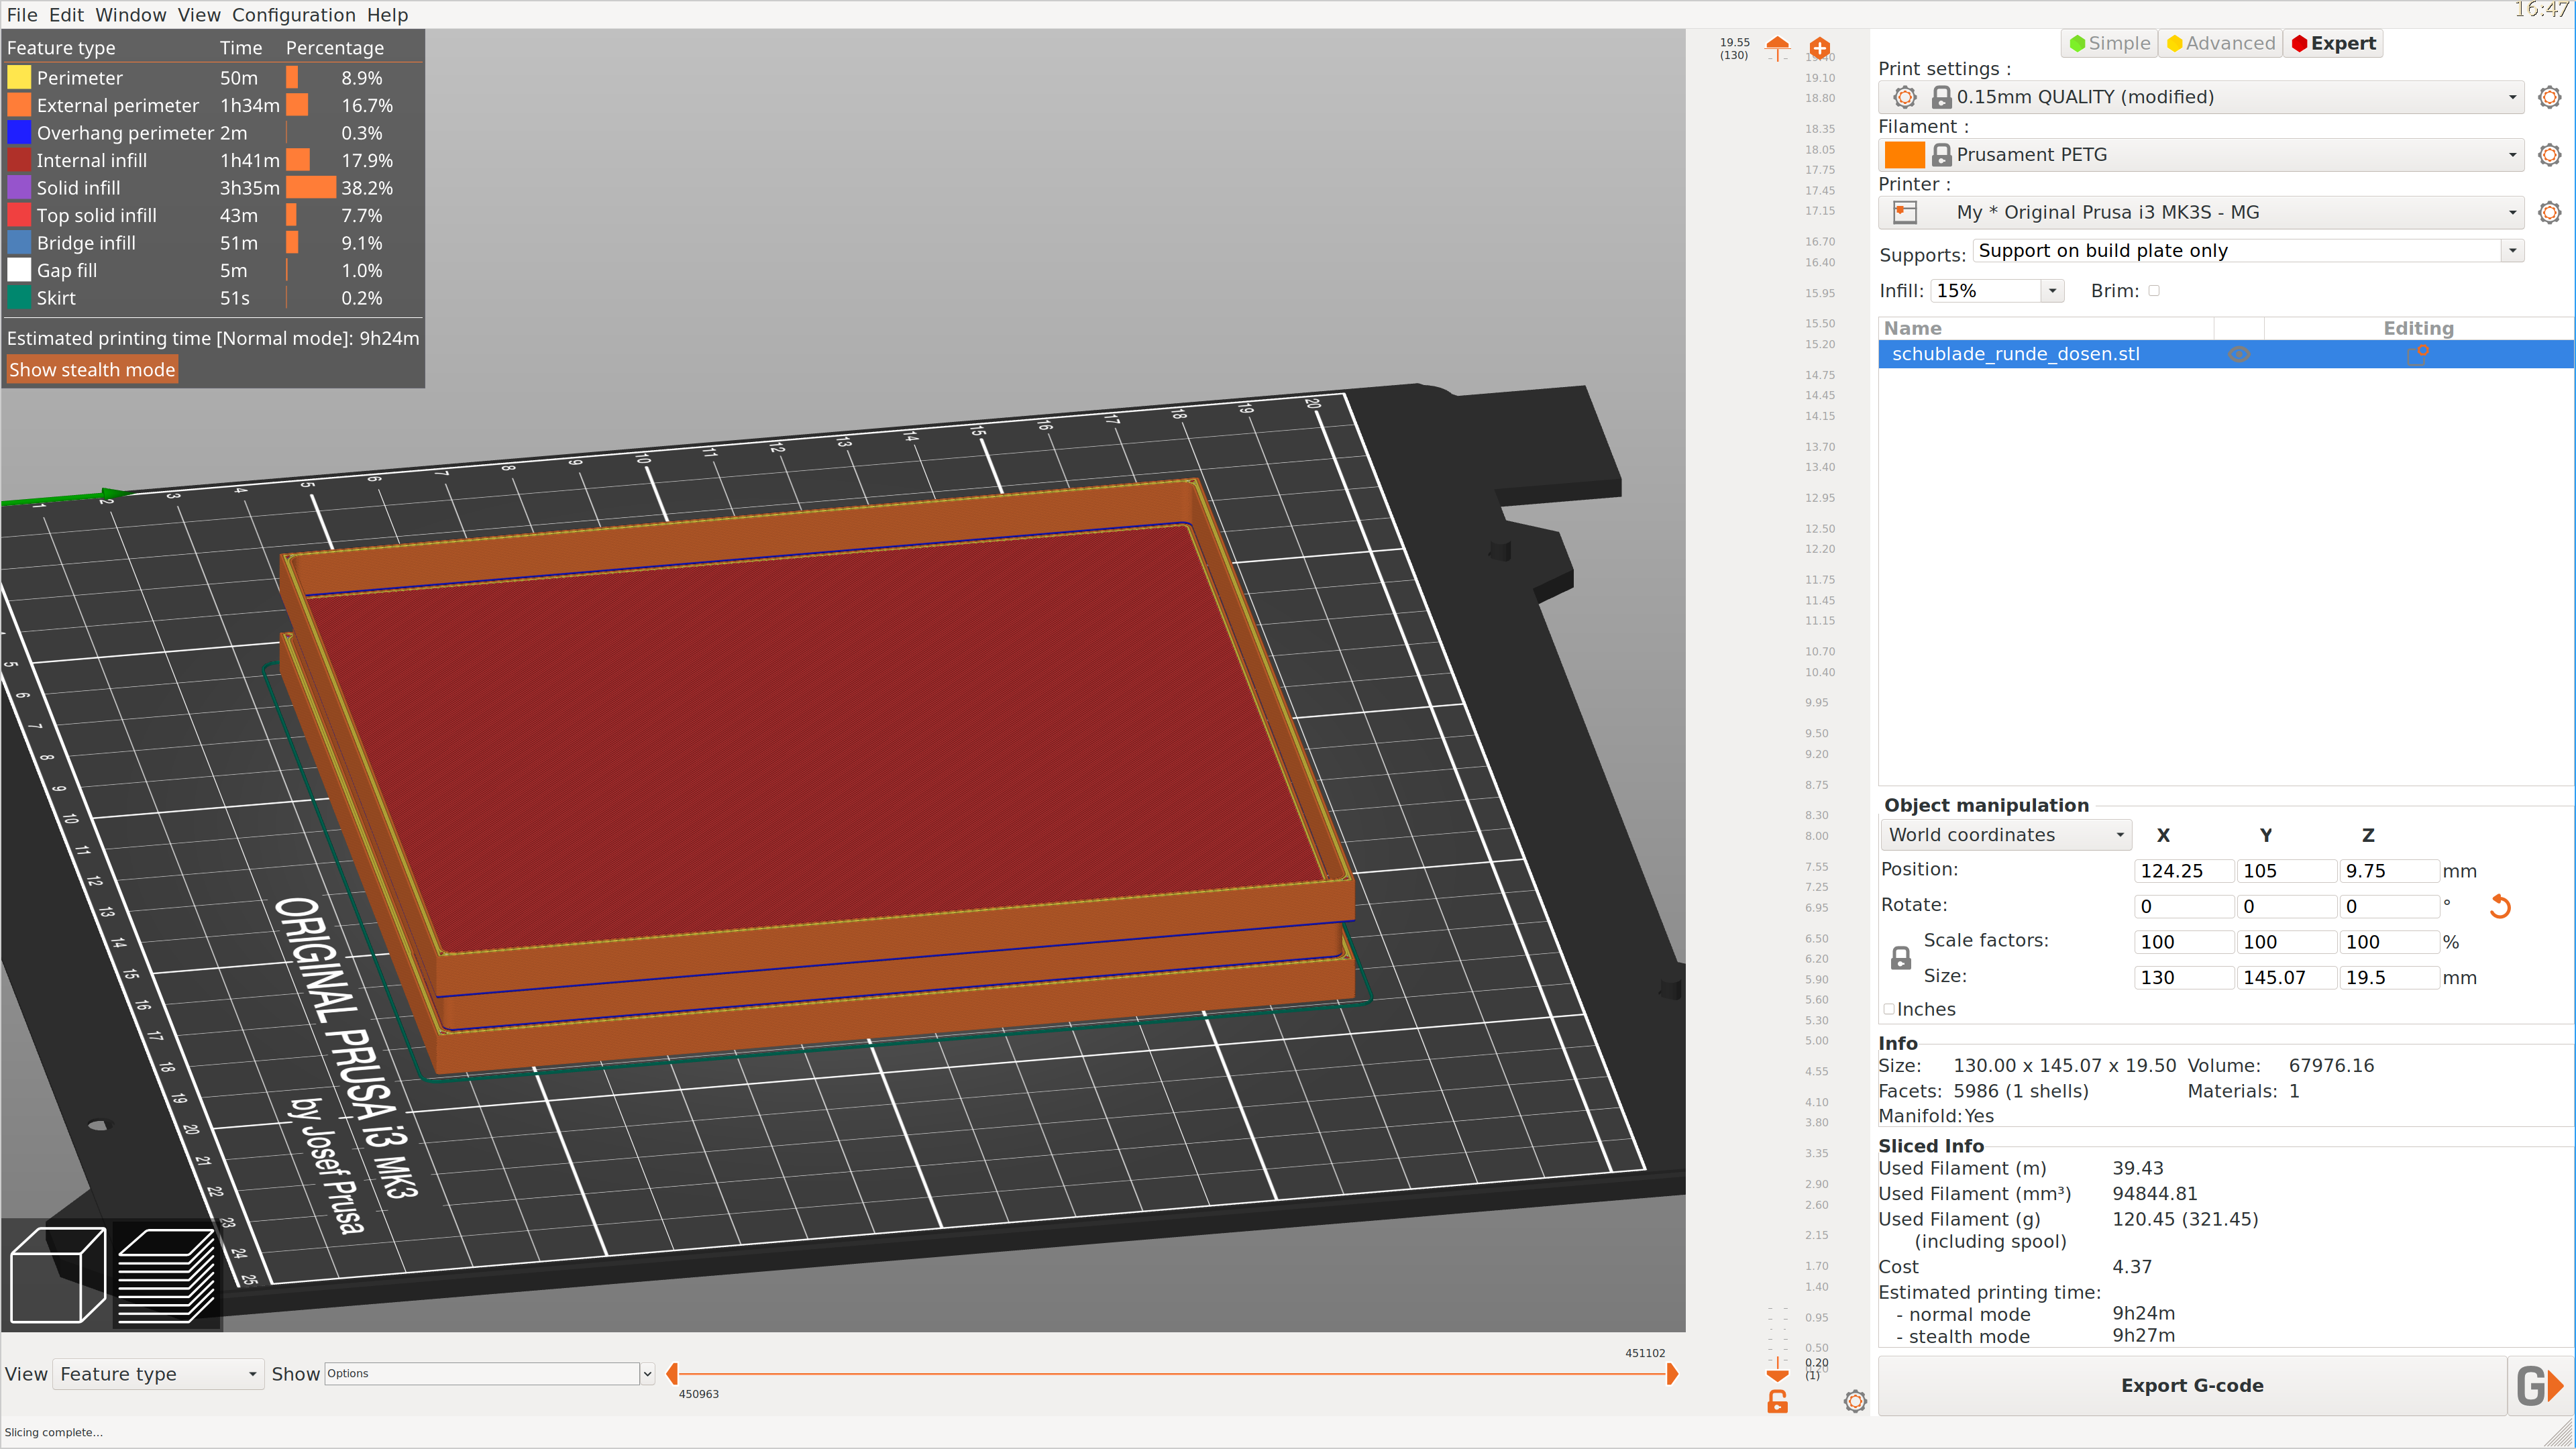Click the add color change plus marker
2576x1449 pixels.
click(1819, 47)
